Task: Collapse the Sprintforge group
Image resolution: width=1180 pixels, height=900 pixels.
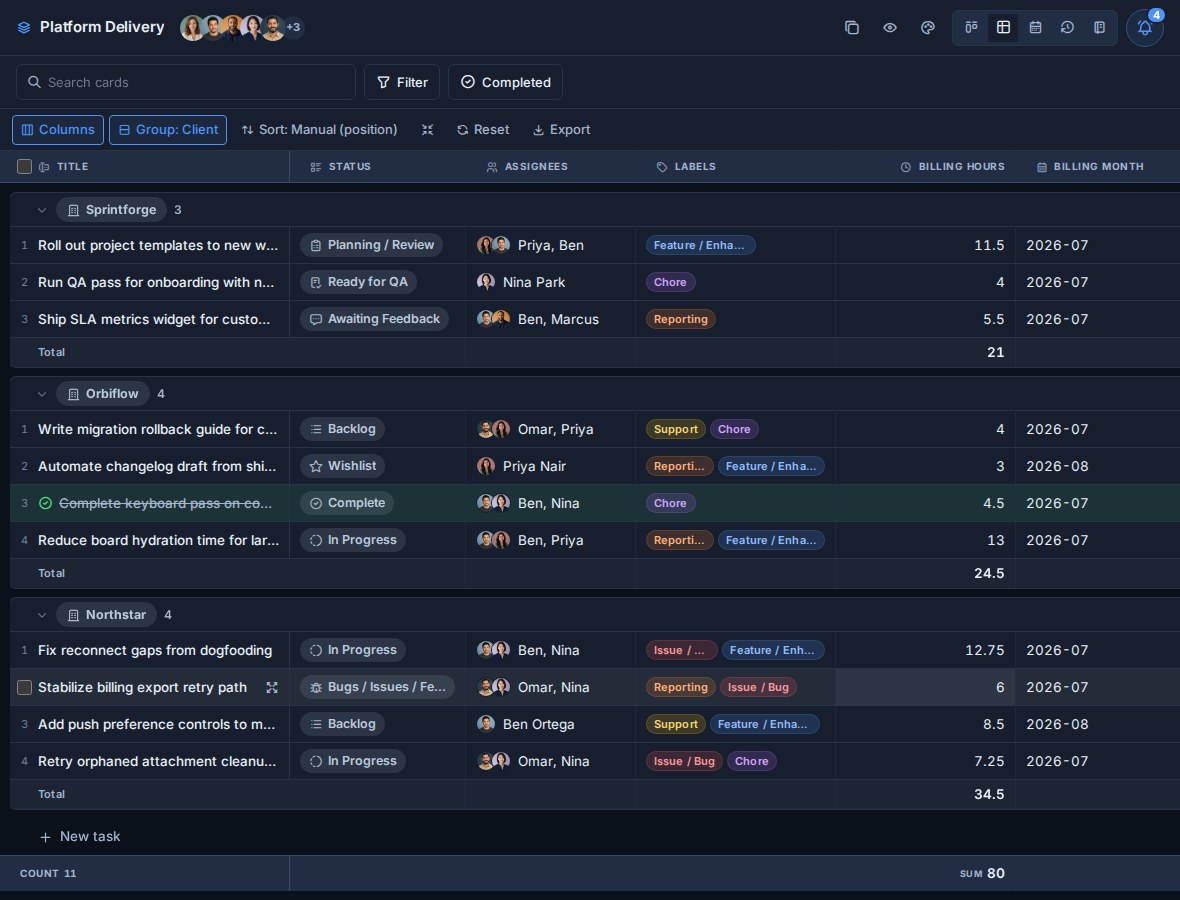Action: tap(41, 210)
